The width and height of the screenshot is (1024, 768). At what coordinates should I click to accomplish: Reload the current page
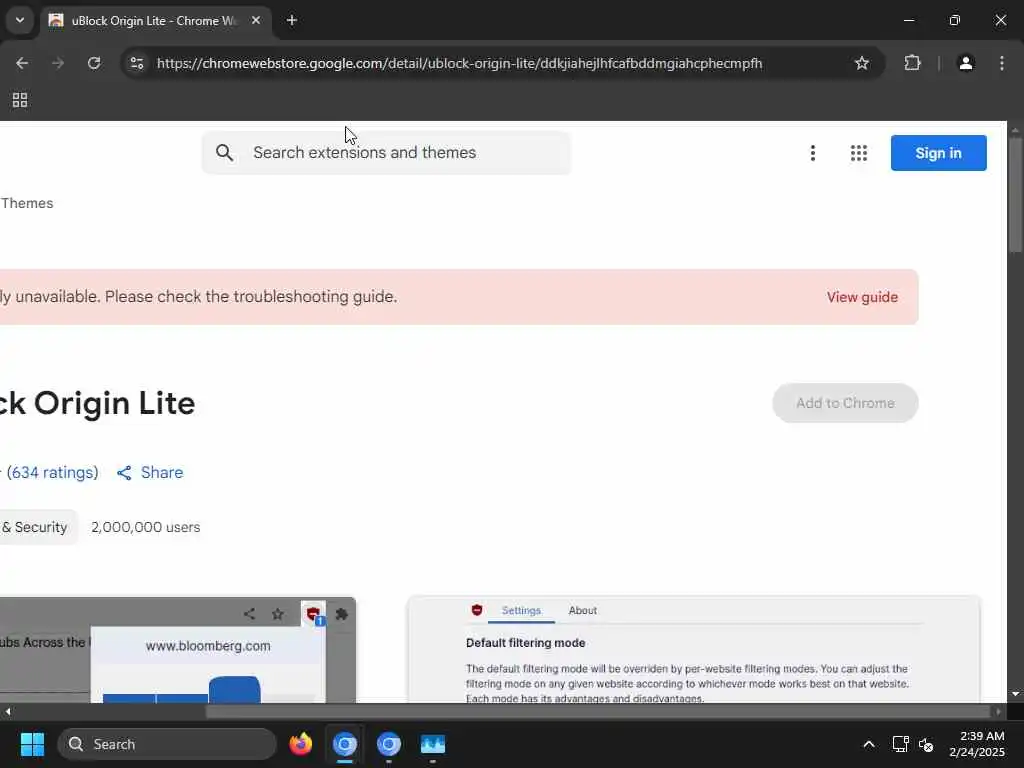pos(94,63)
